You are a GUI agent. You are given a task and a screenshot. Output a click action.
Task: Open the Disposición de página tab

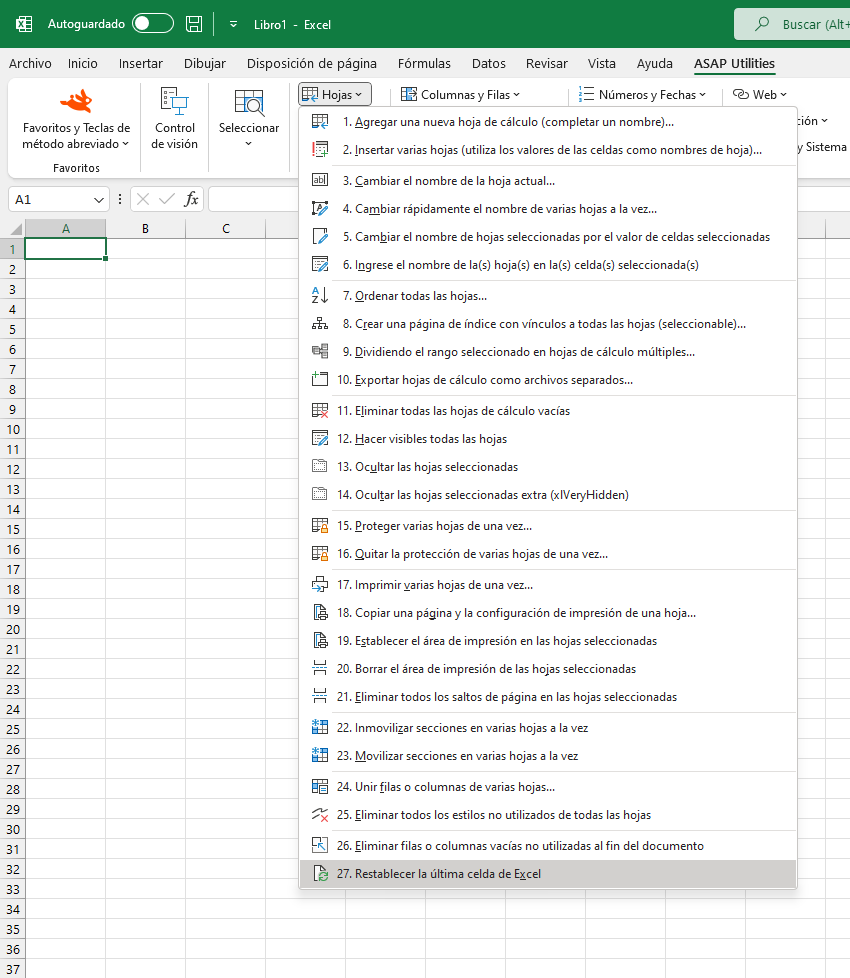click(x=312, y=63)
